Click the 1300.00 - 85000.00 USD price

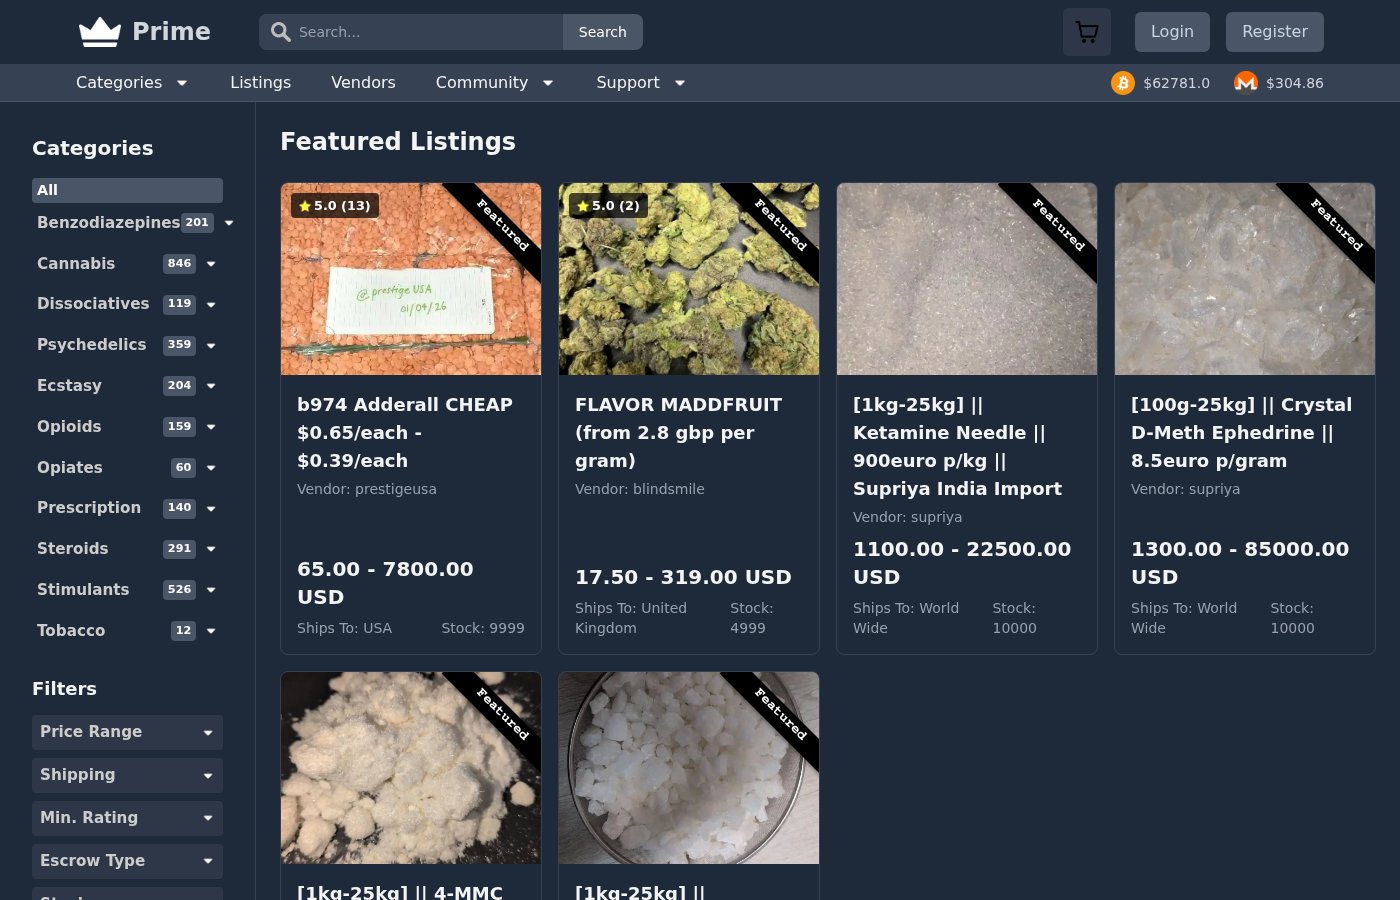click(1240, 563)
